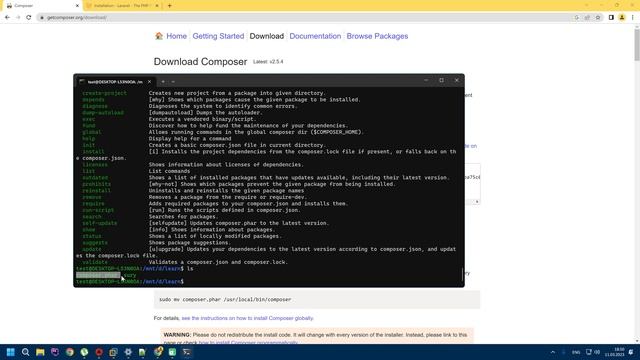Screen dimensions: 640x360
Task: Open the Chrome profile avatar
Action: [622, 18]
